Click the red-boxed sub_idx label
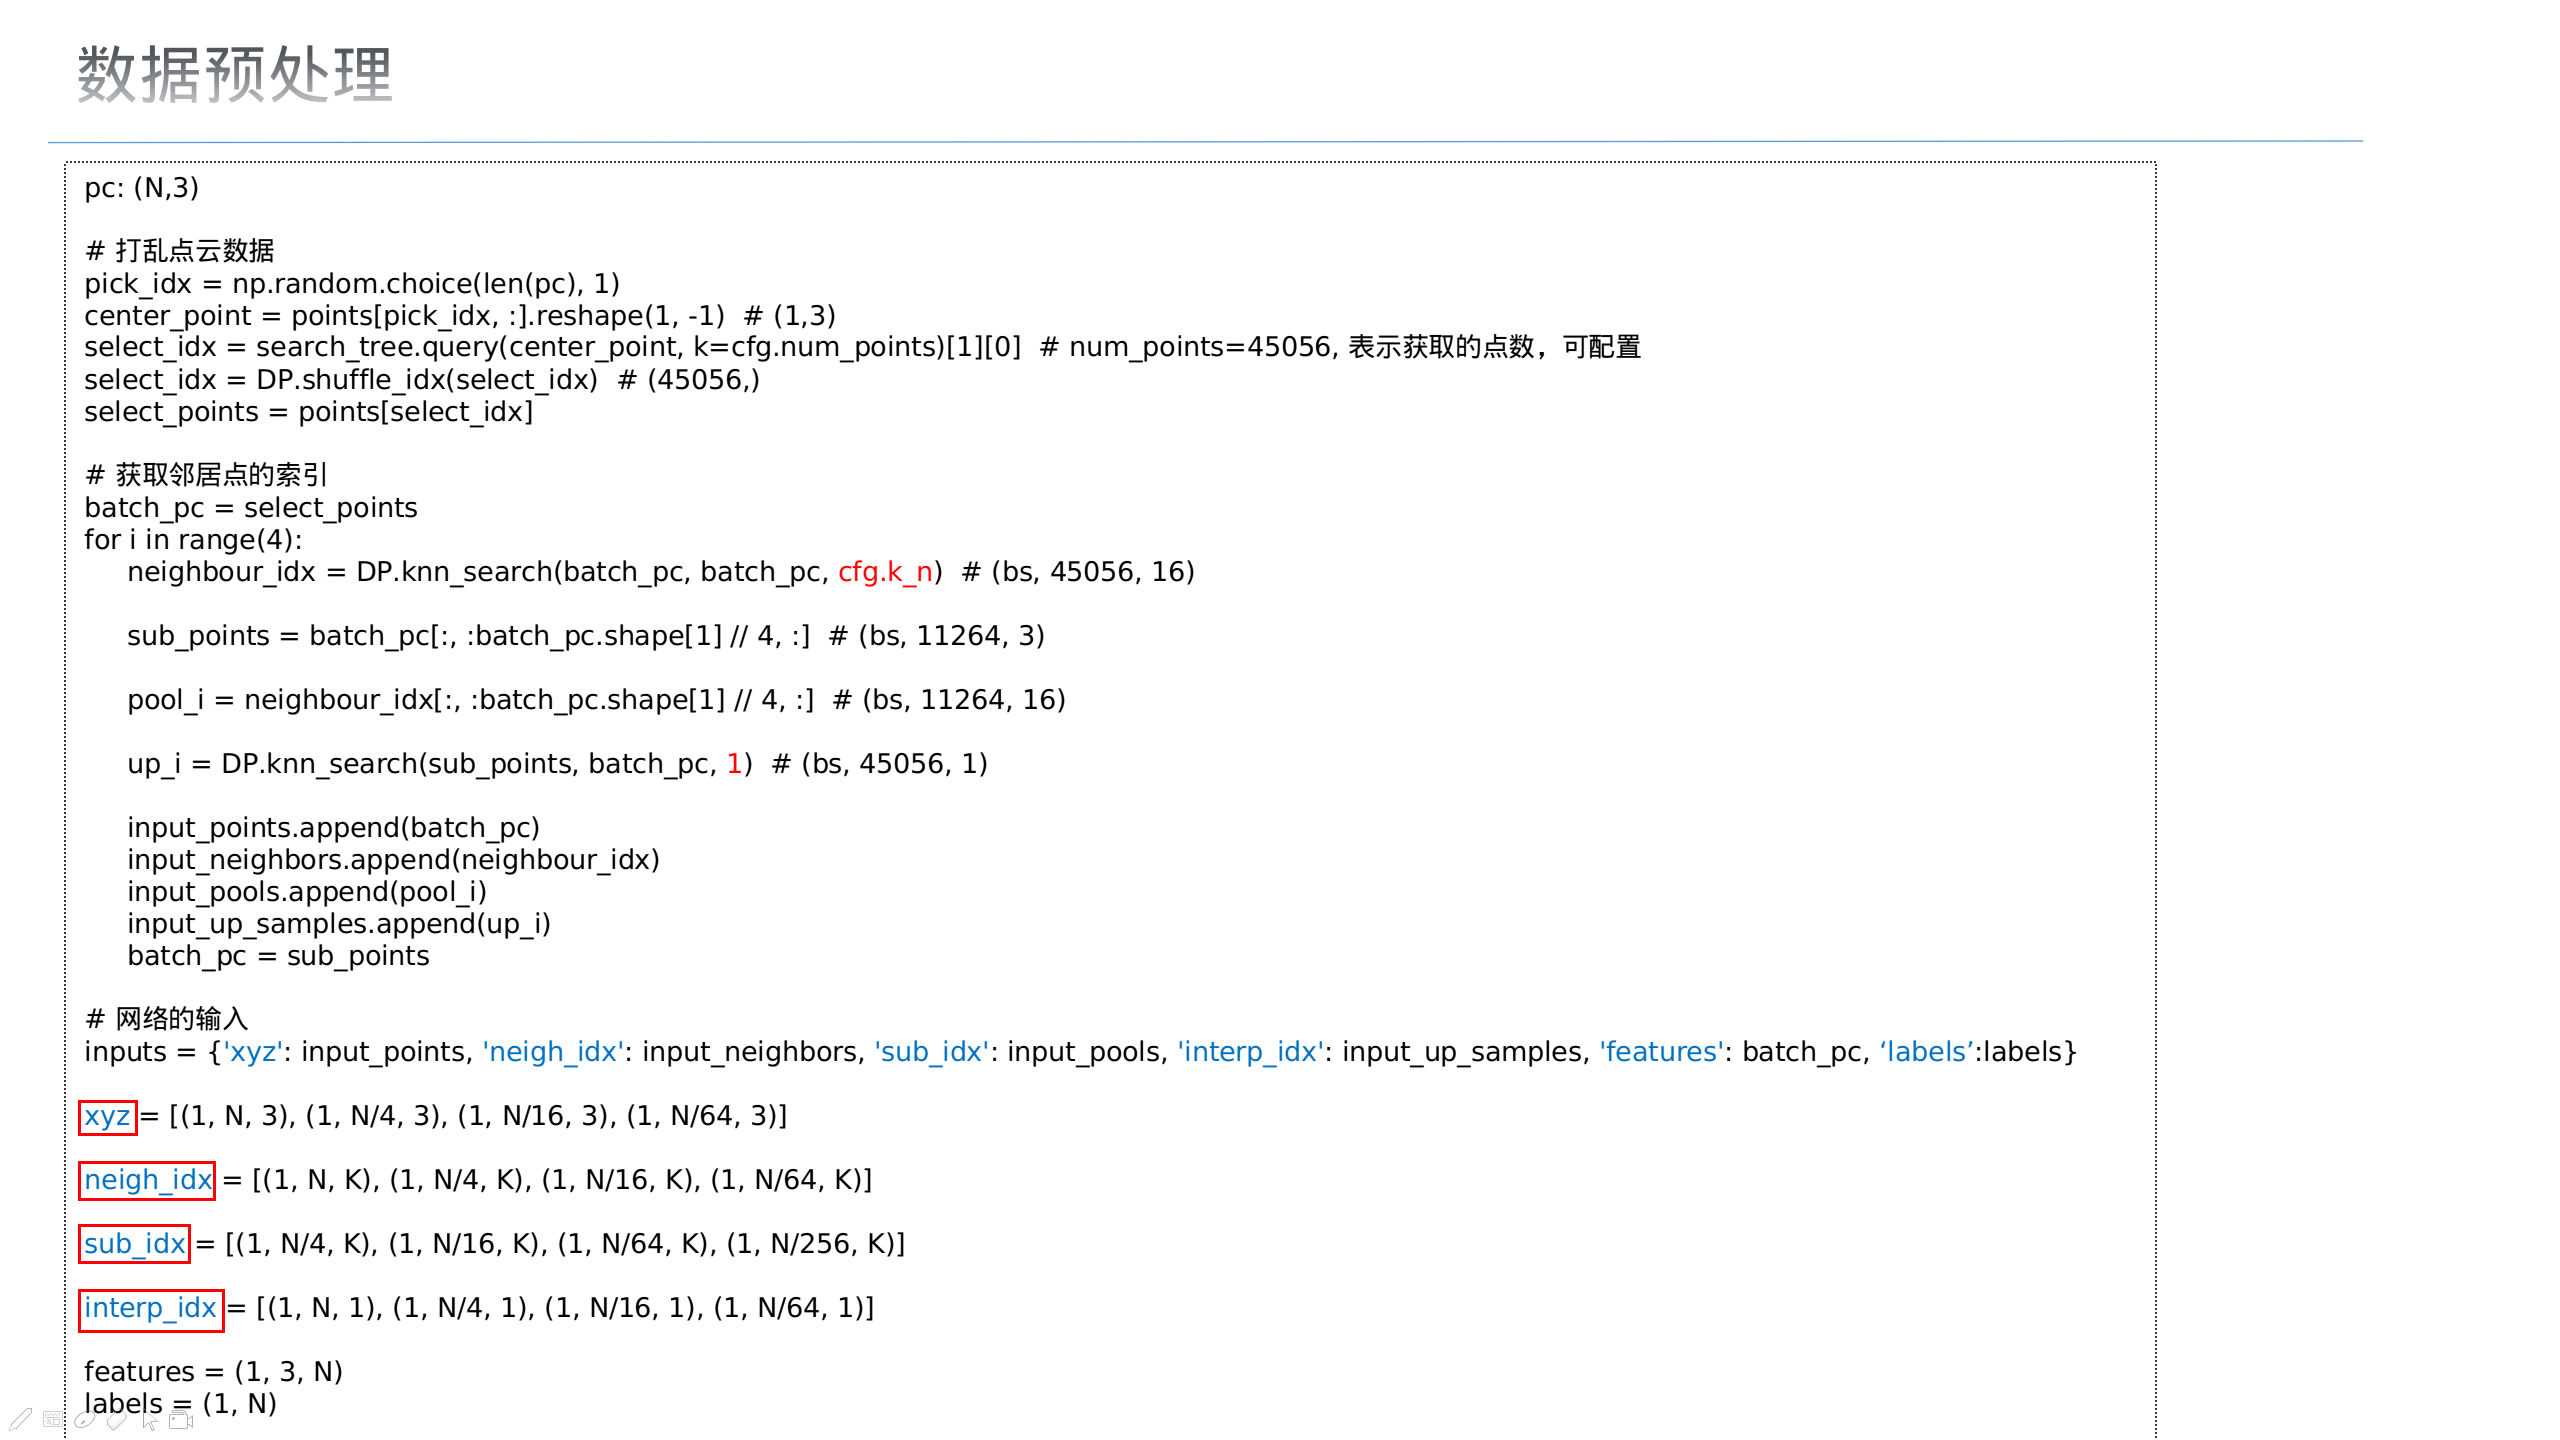Viewport: 2560px width, 1440px height. click(134, 1244)
